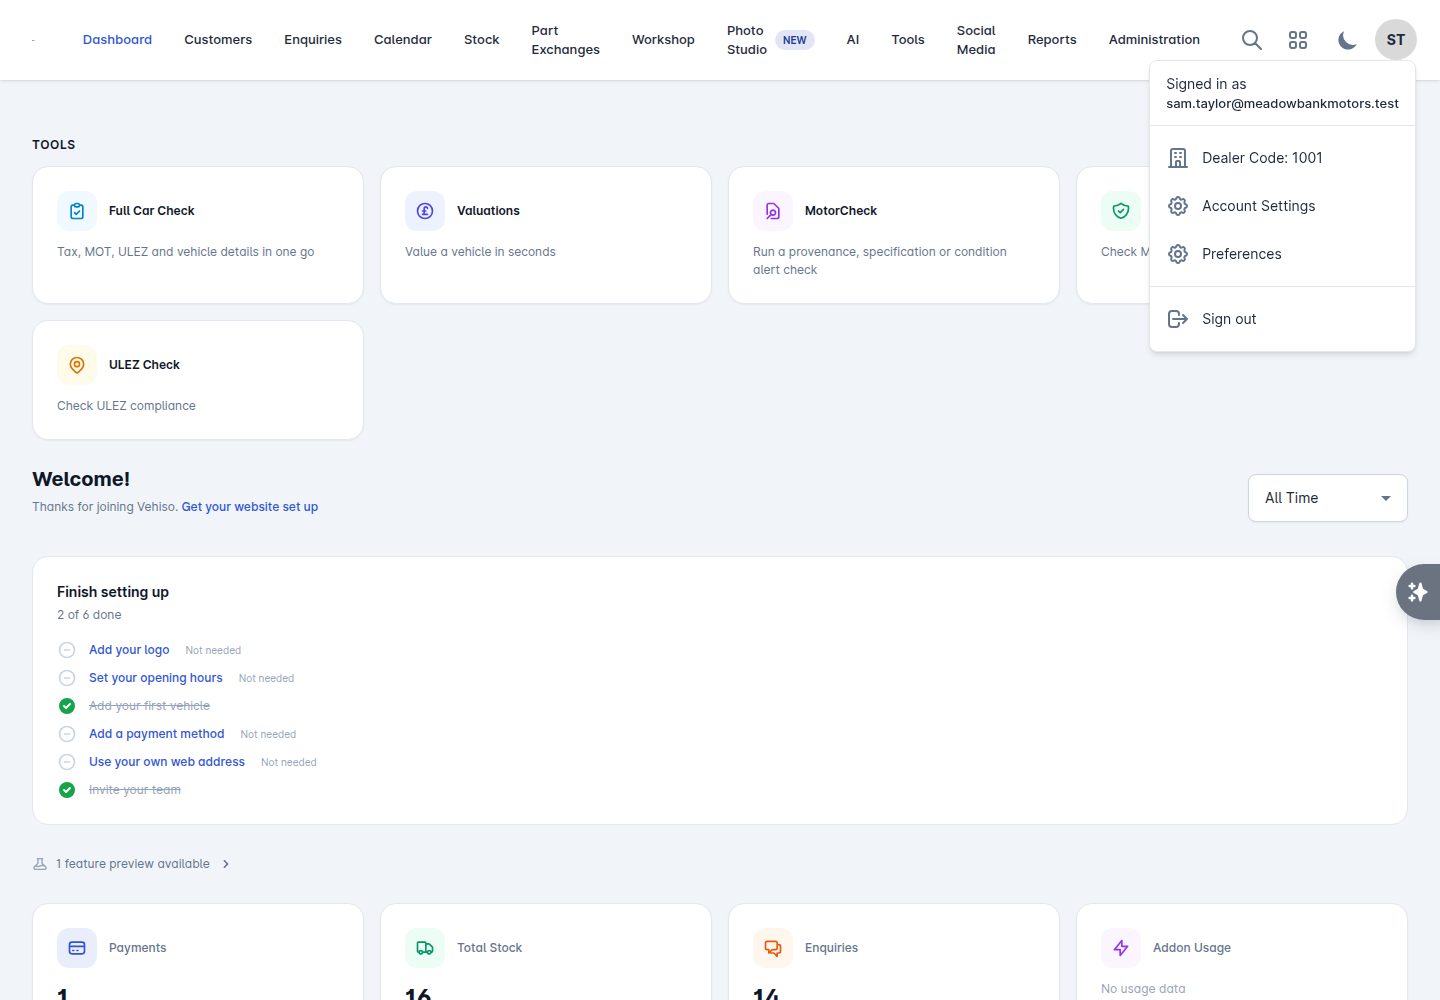Open the AI assistant sparkle button
The image size is (1440, 1000).
[1418, 592]
